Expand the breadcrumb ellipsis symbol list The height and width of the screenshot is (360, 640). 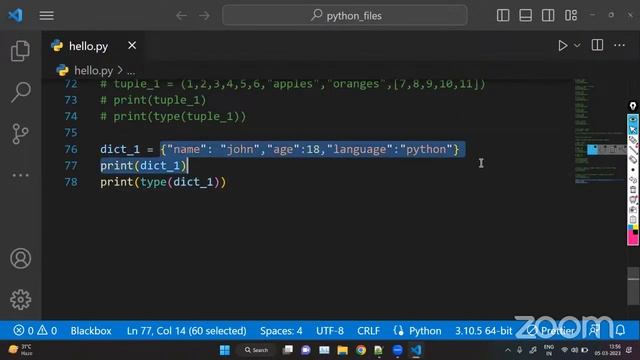[x=131, y=71]
